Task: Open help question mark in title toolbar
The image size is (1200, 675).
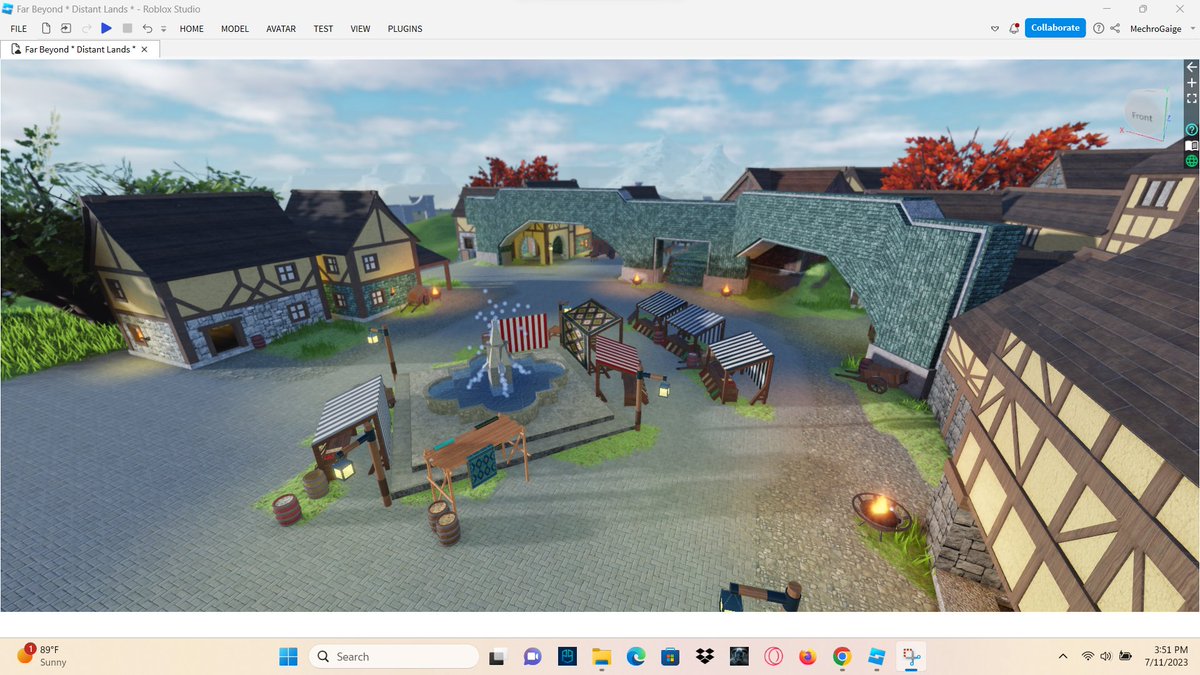Action: 1099,29
